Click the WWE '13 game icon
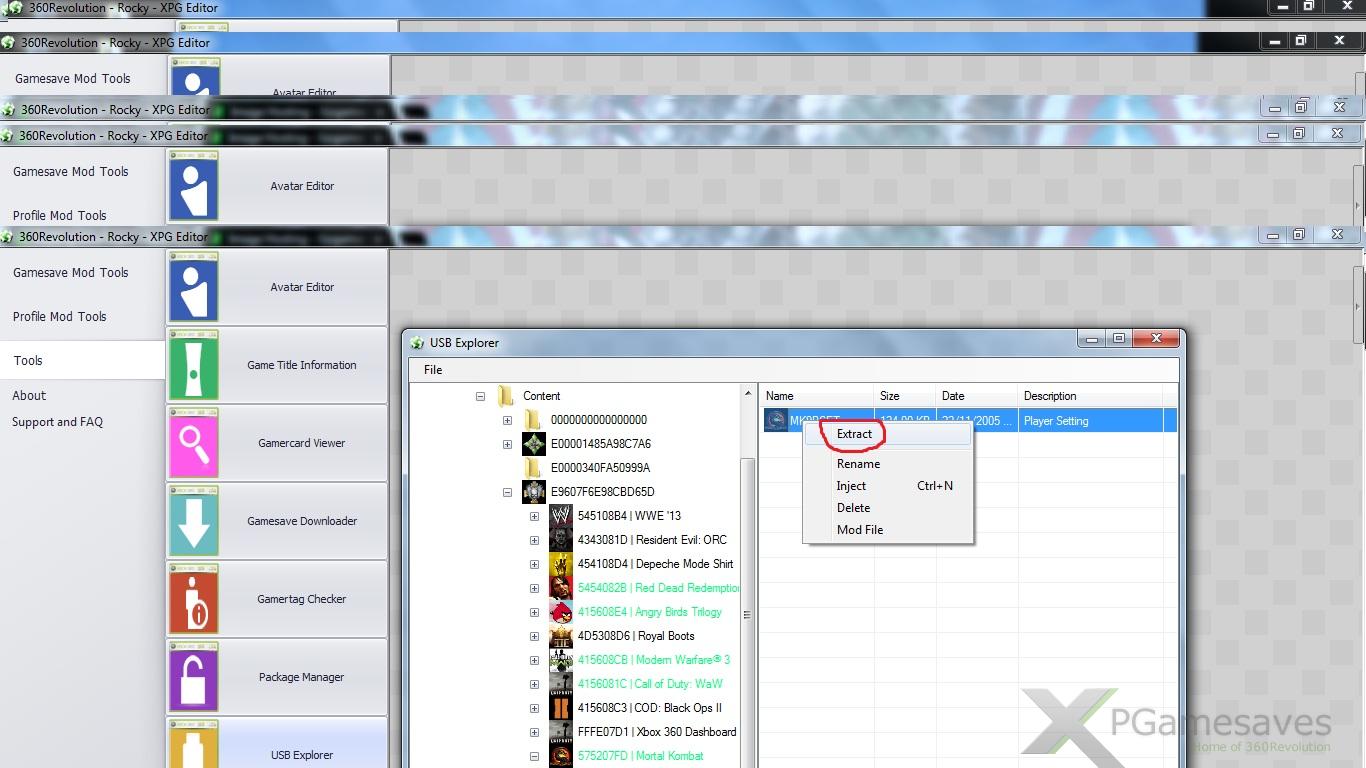 [561, 516]
